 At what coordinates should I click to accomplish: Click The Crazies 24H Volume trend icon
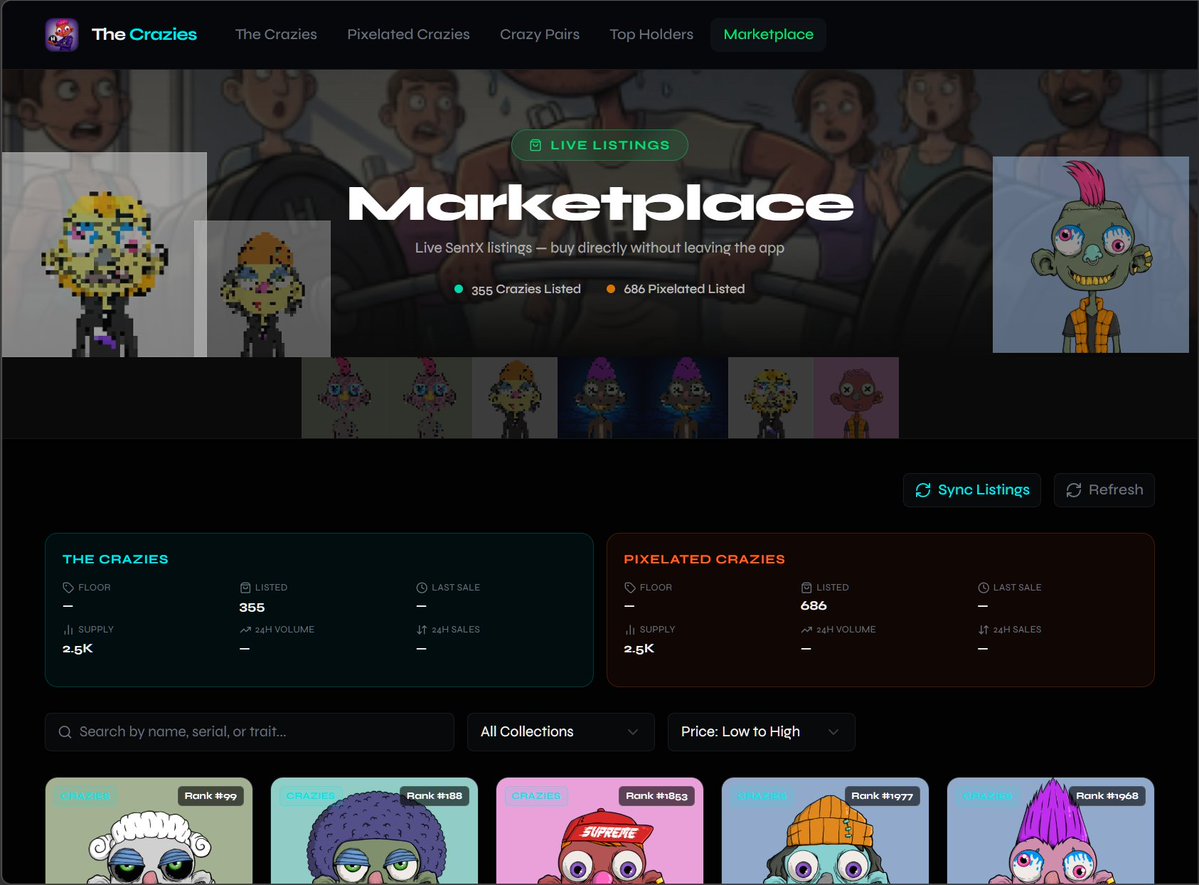click(245, 630)
